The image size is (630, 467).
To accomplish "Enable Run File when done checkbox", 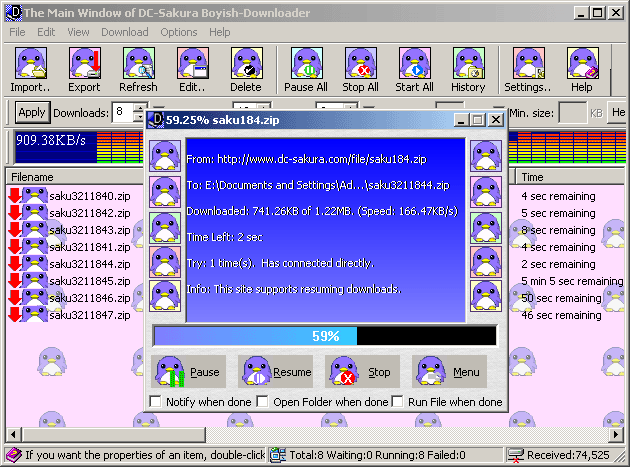I will point(397,401).
